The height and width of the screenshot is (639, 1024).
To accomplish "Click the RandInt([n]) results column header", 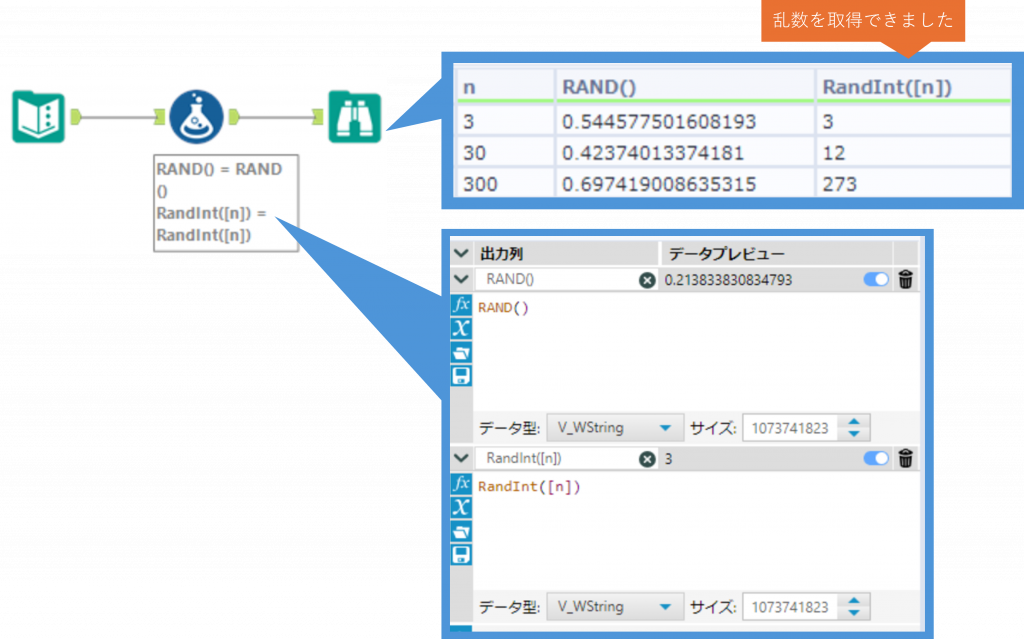I will tap(886, 87).
